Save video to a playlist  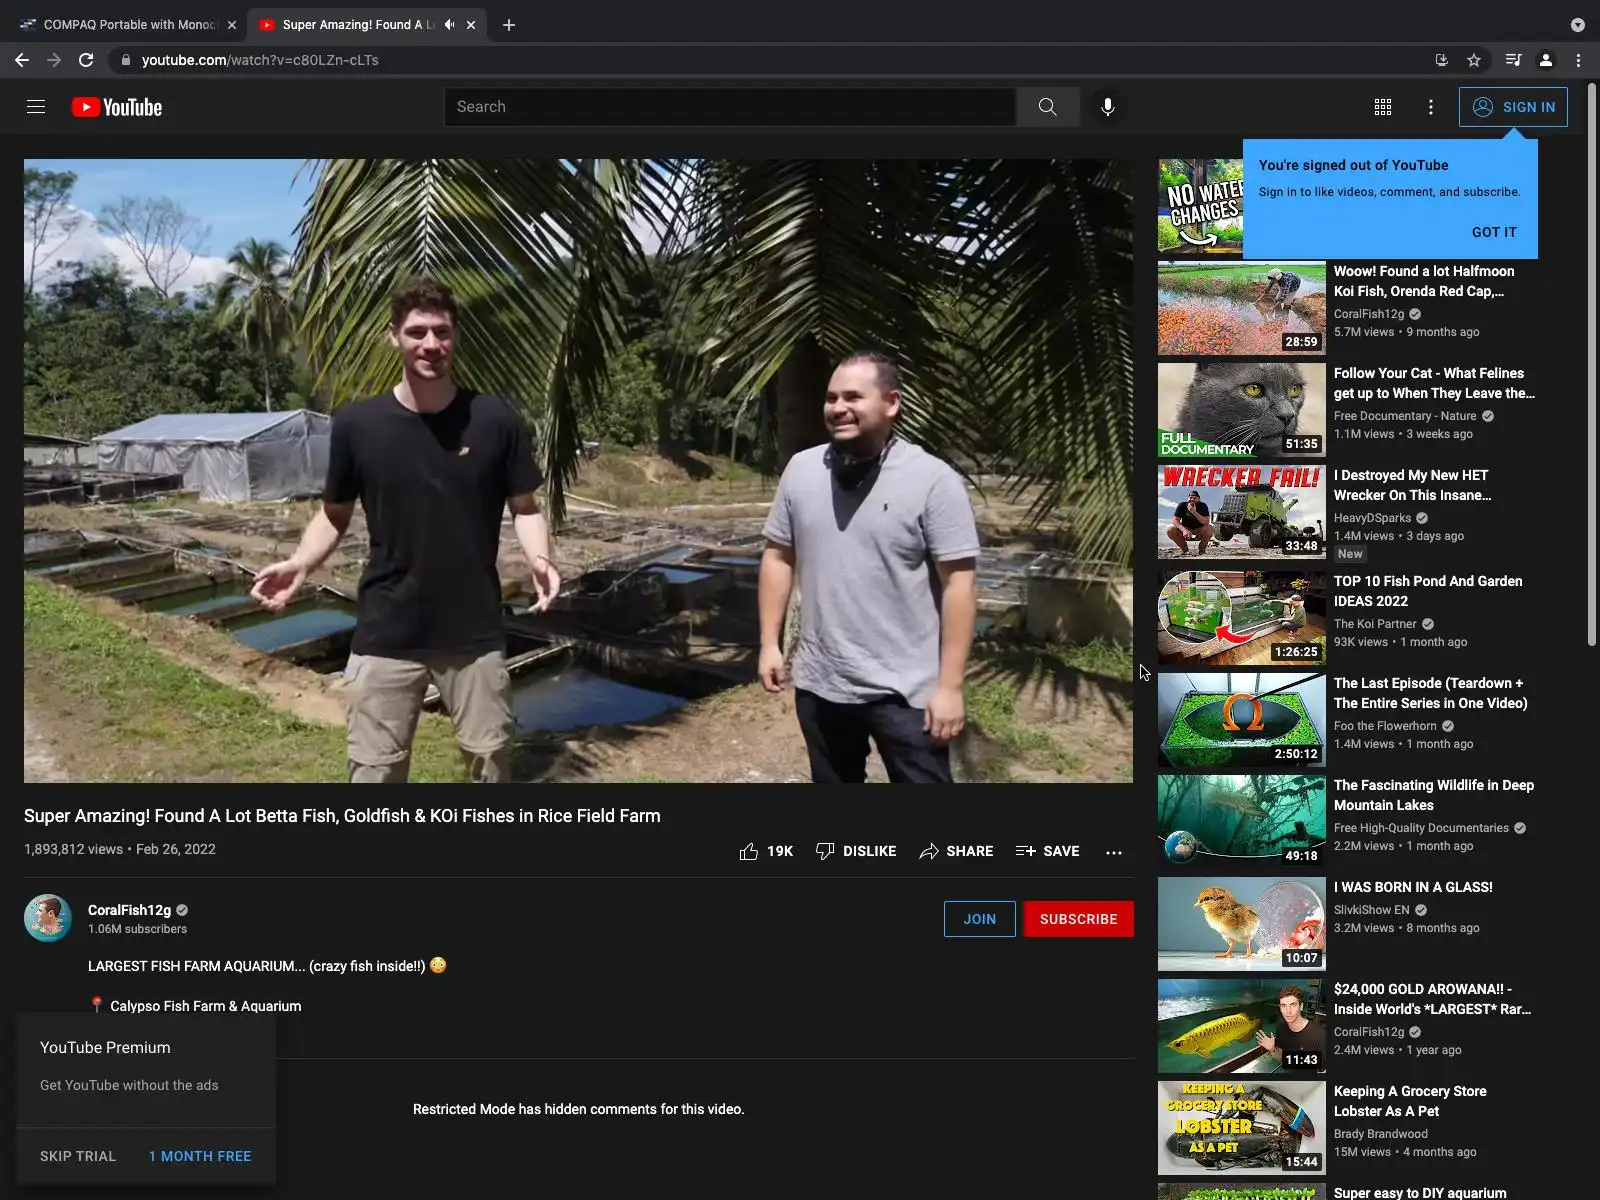(1047, 851)
